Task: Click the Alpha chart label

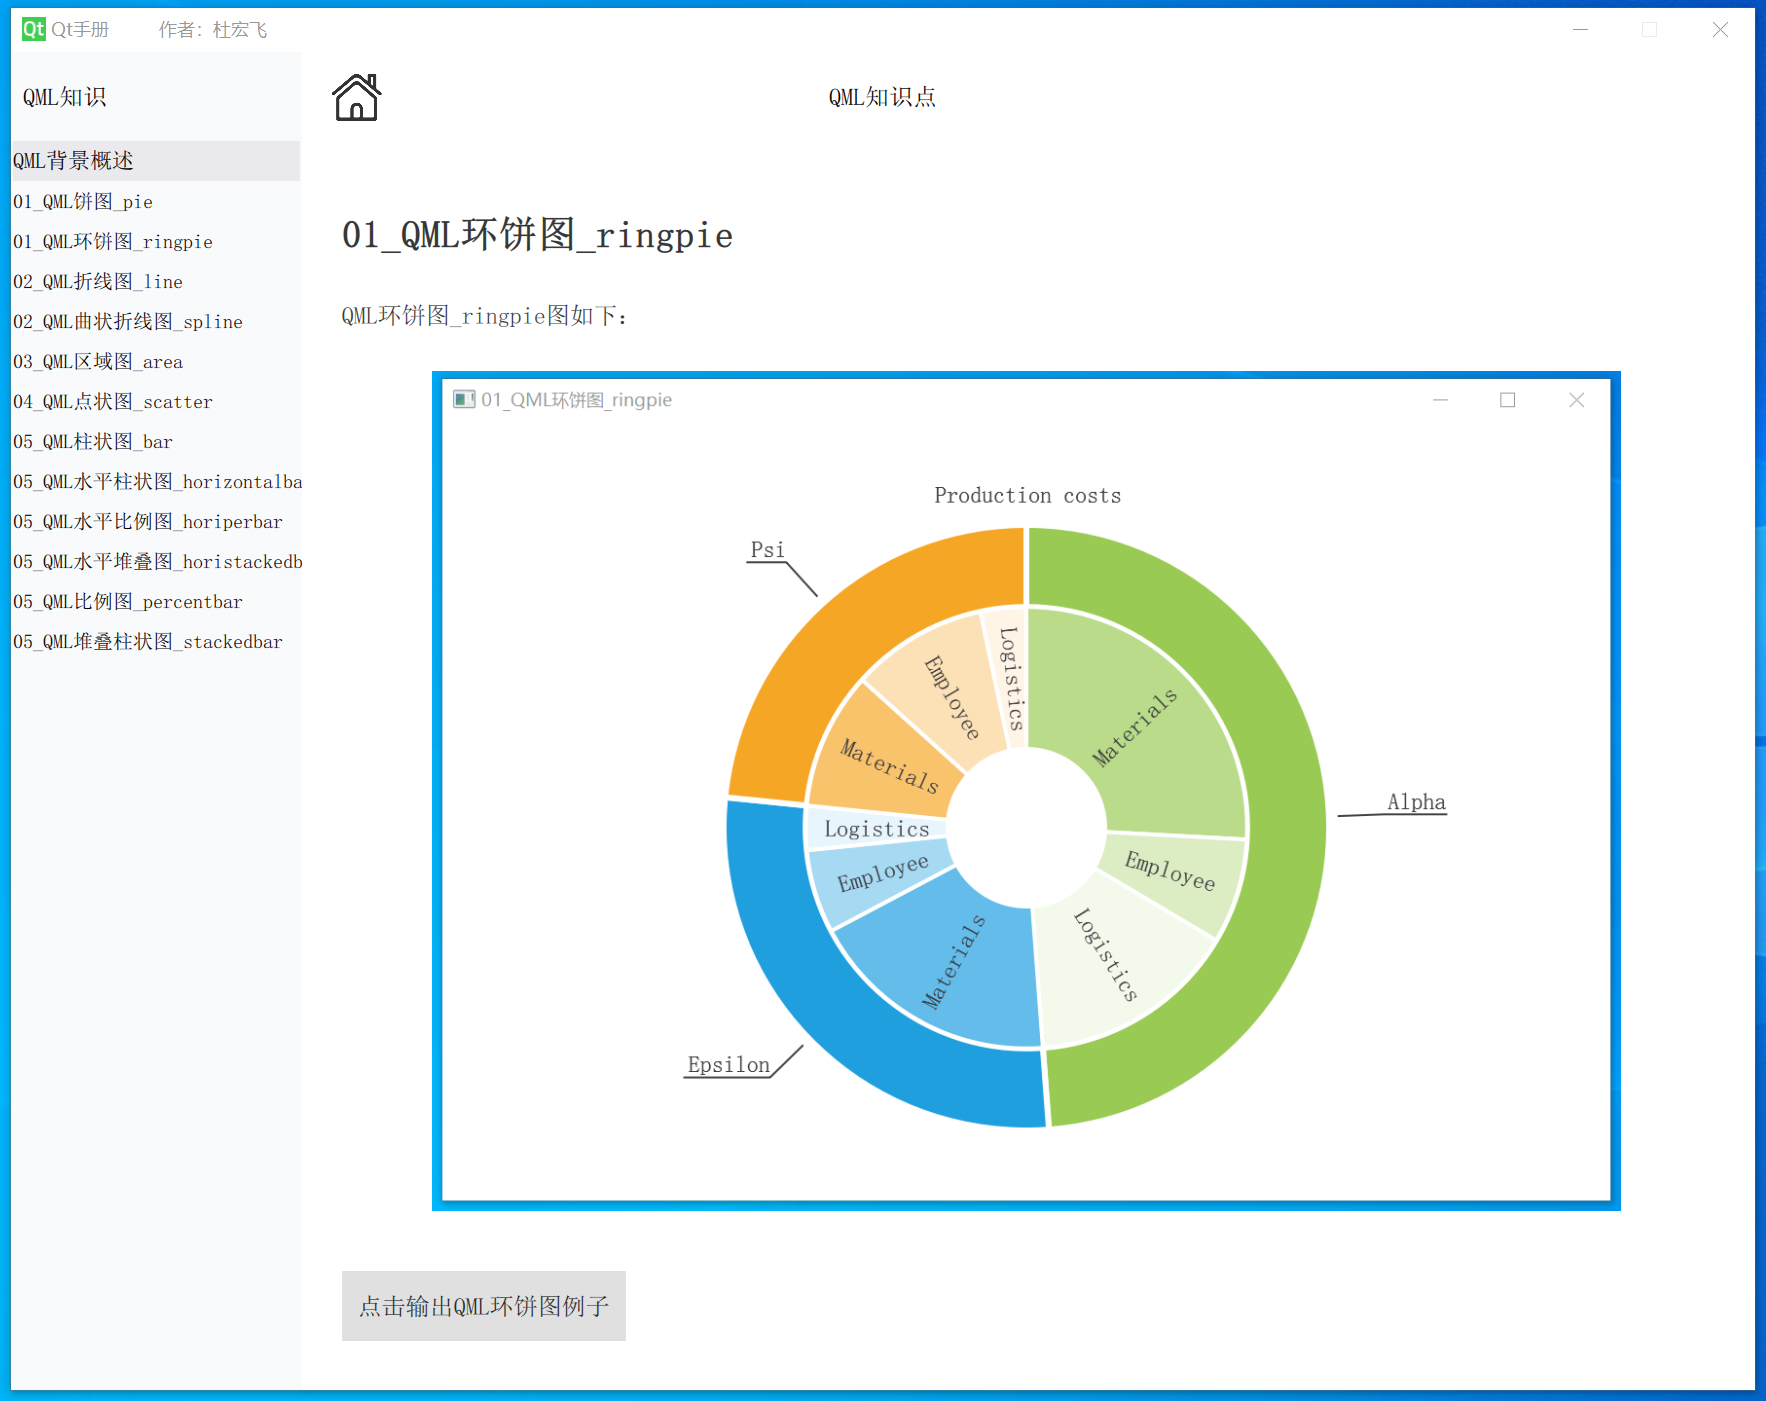Action: 1416,802
